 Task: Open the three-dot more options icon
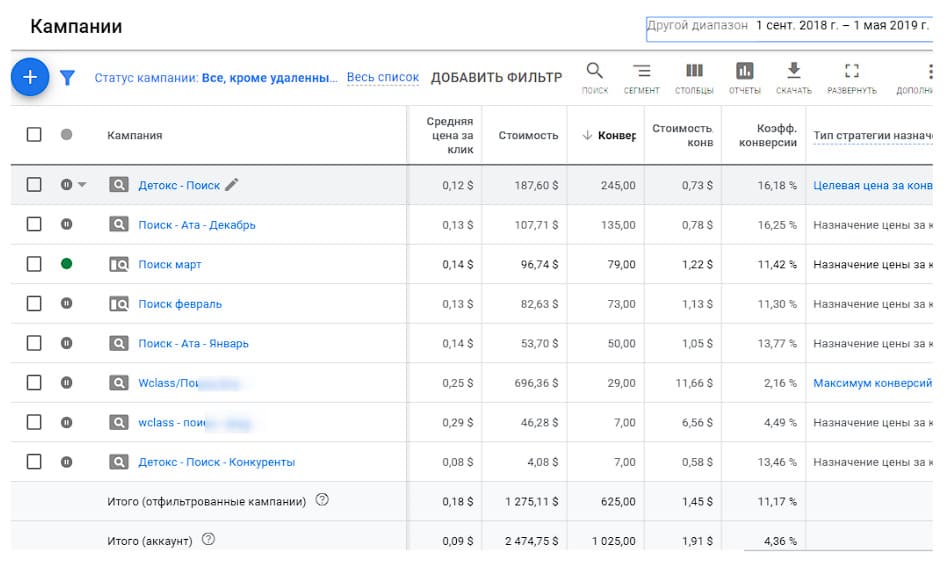point(929,72)
